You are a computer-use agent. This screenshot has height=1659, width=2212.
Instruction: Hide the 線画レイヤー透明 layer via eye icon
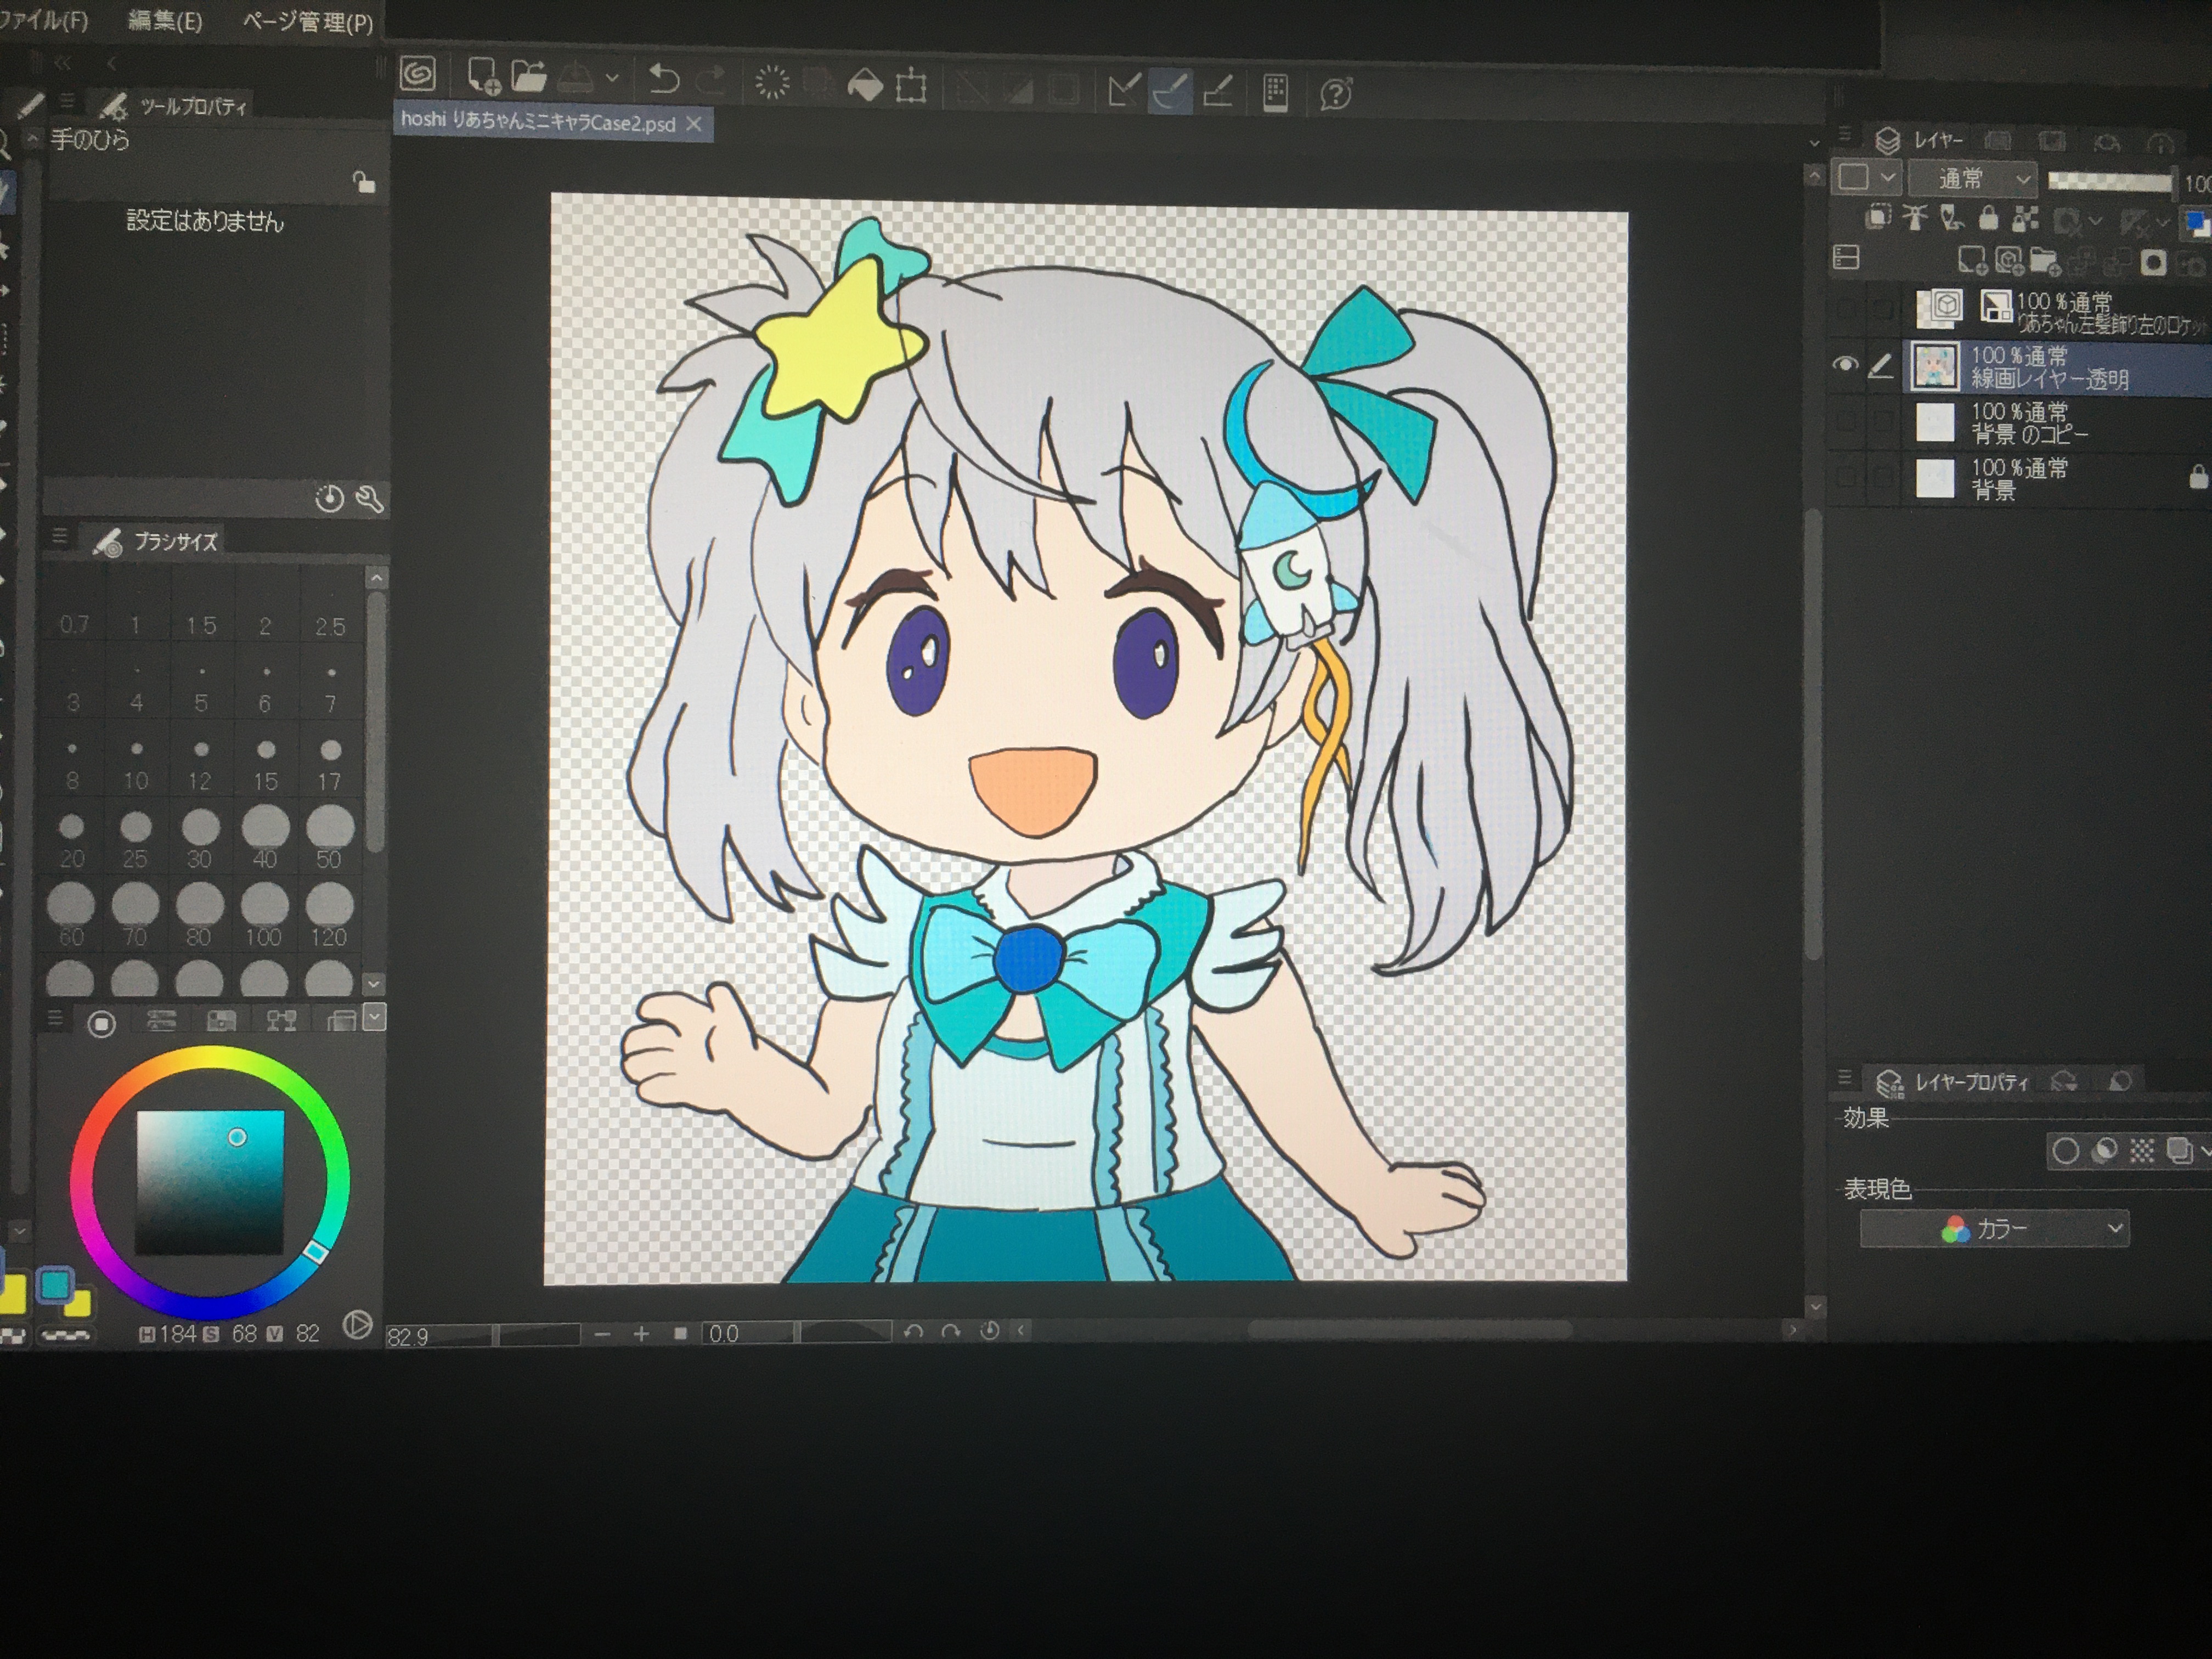point(1845,365)
